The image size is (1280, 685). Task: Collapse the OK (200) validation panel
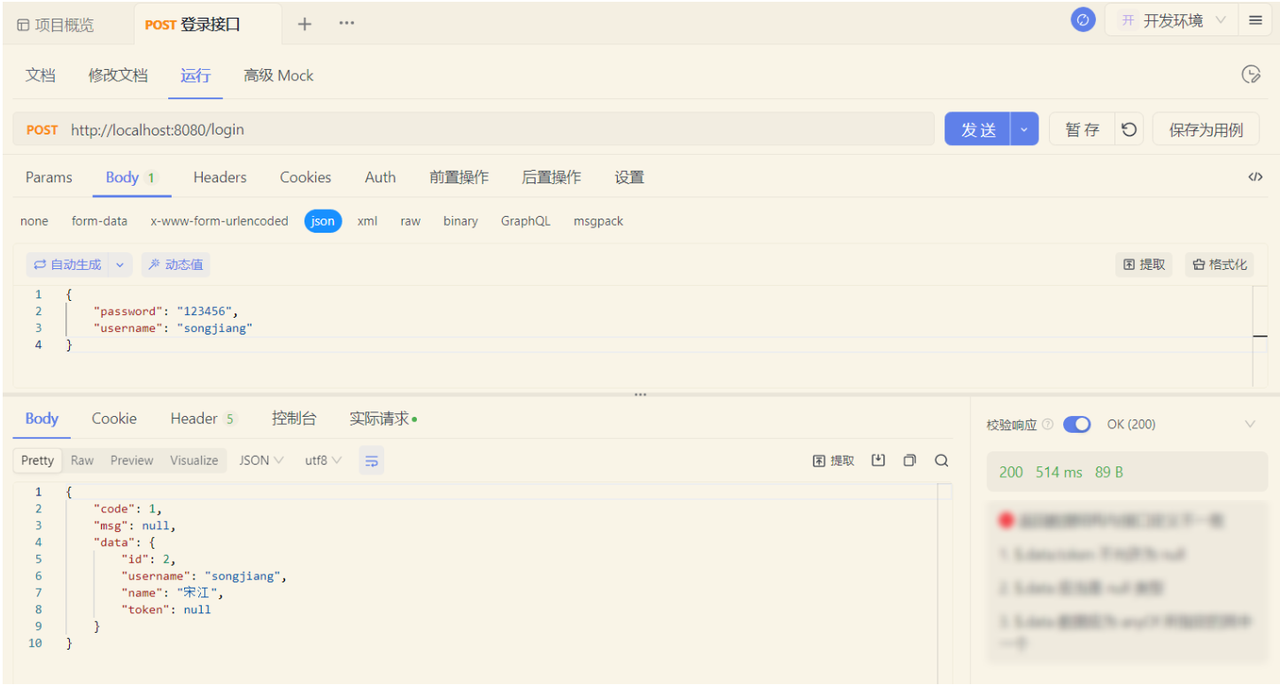pos(1250,424)
